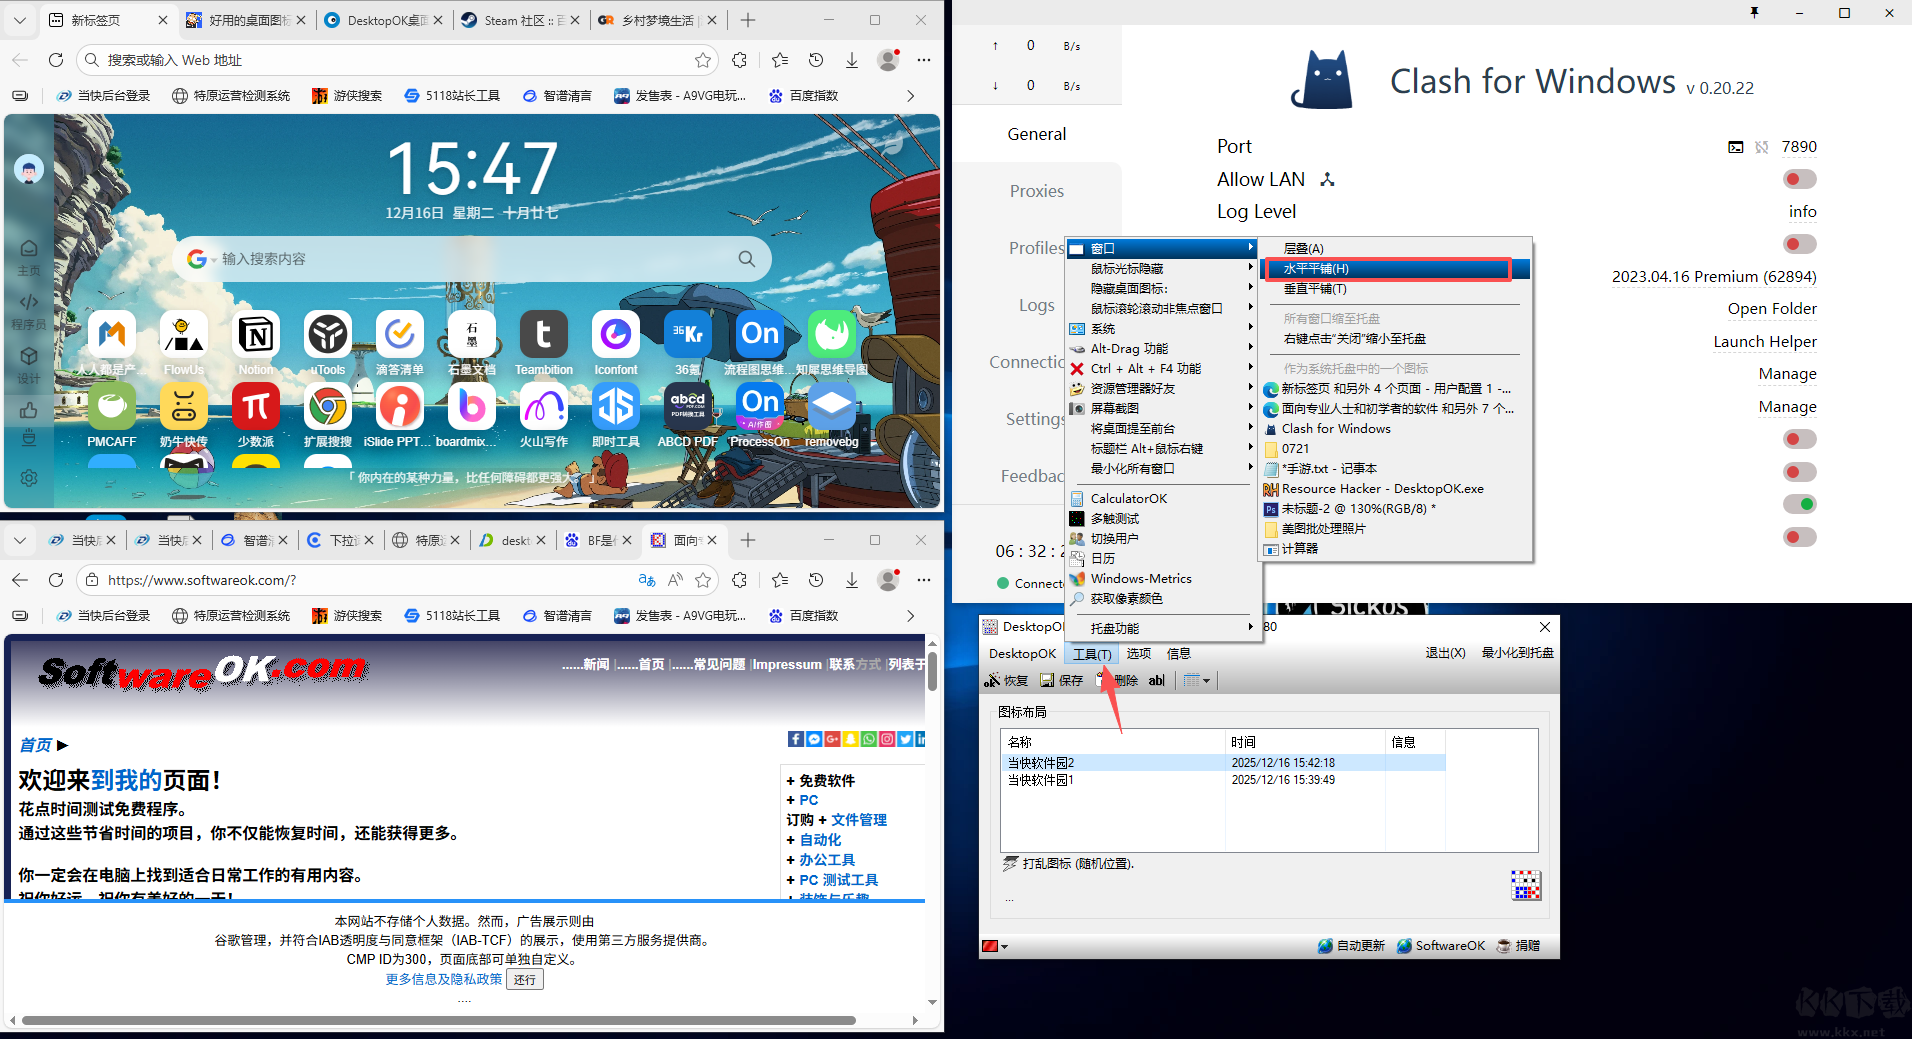Select the 当快软件园1 layout entry

coord(1041,779)
